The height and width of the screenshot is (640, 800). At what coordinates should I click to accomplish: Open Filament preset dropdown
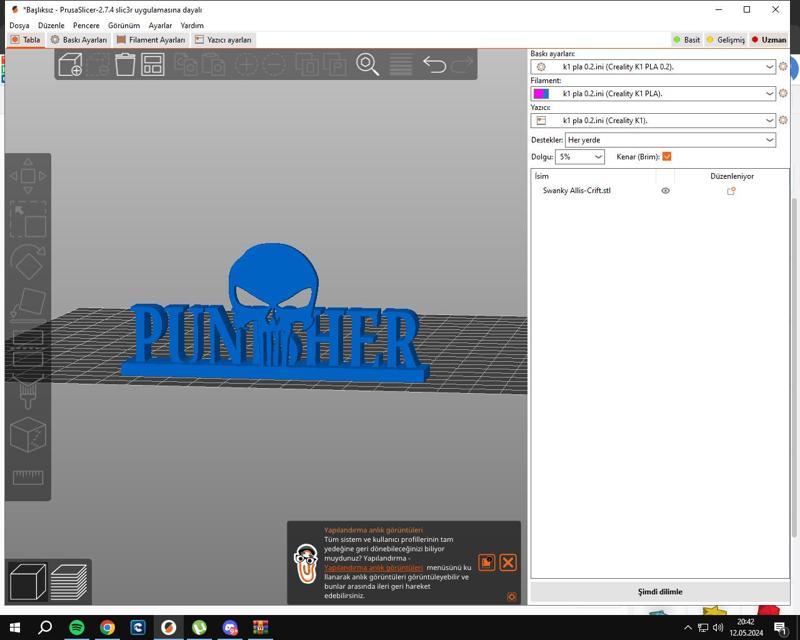(x=653, y=93)
